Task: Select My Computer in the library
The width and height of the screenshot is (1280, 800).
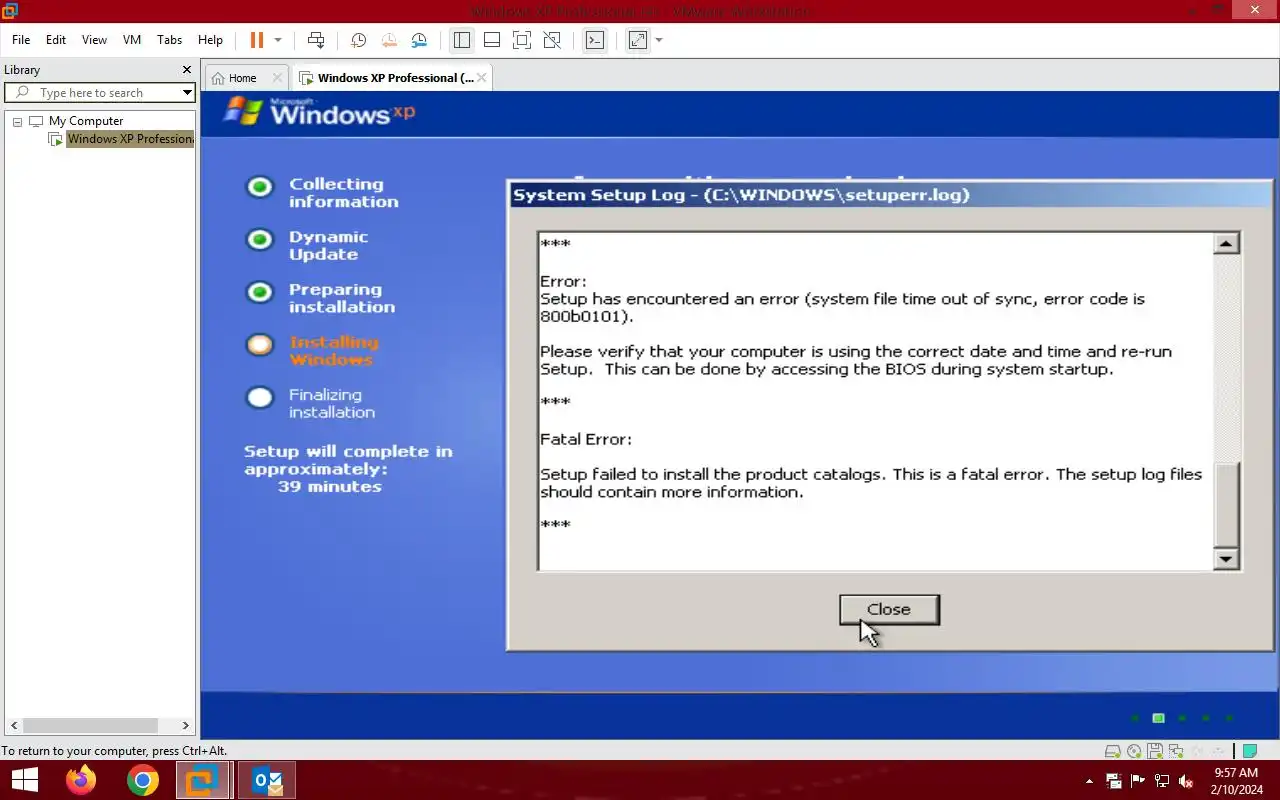Action: click(x=86, y=121)
